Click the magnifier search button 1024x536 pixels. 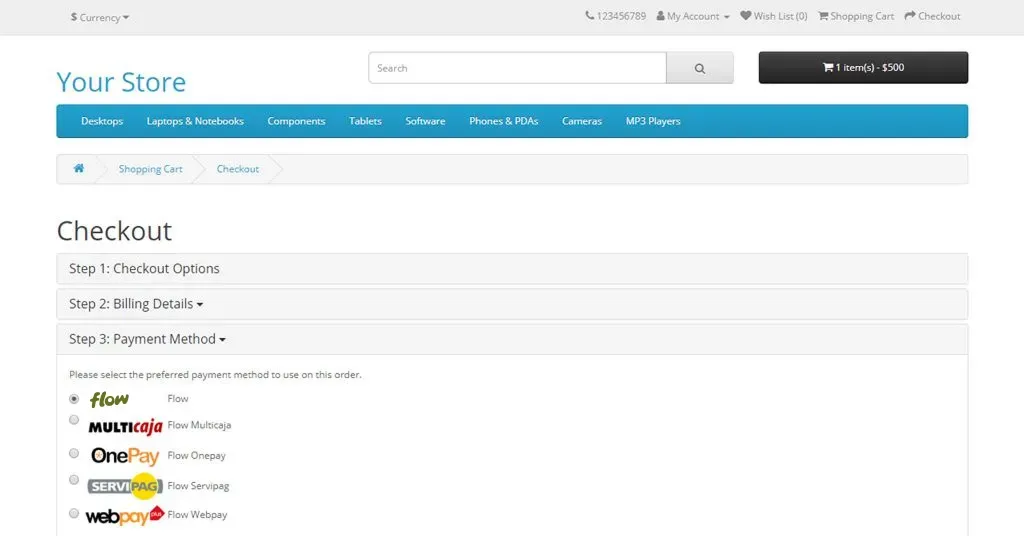click(699, 68)
